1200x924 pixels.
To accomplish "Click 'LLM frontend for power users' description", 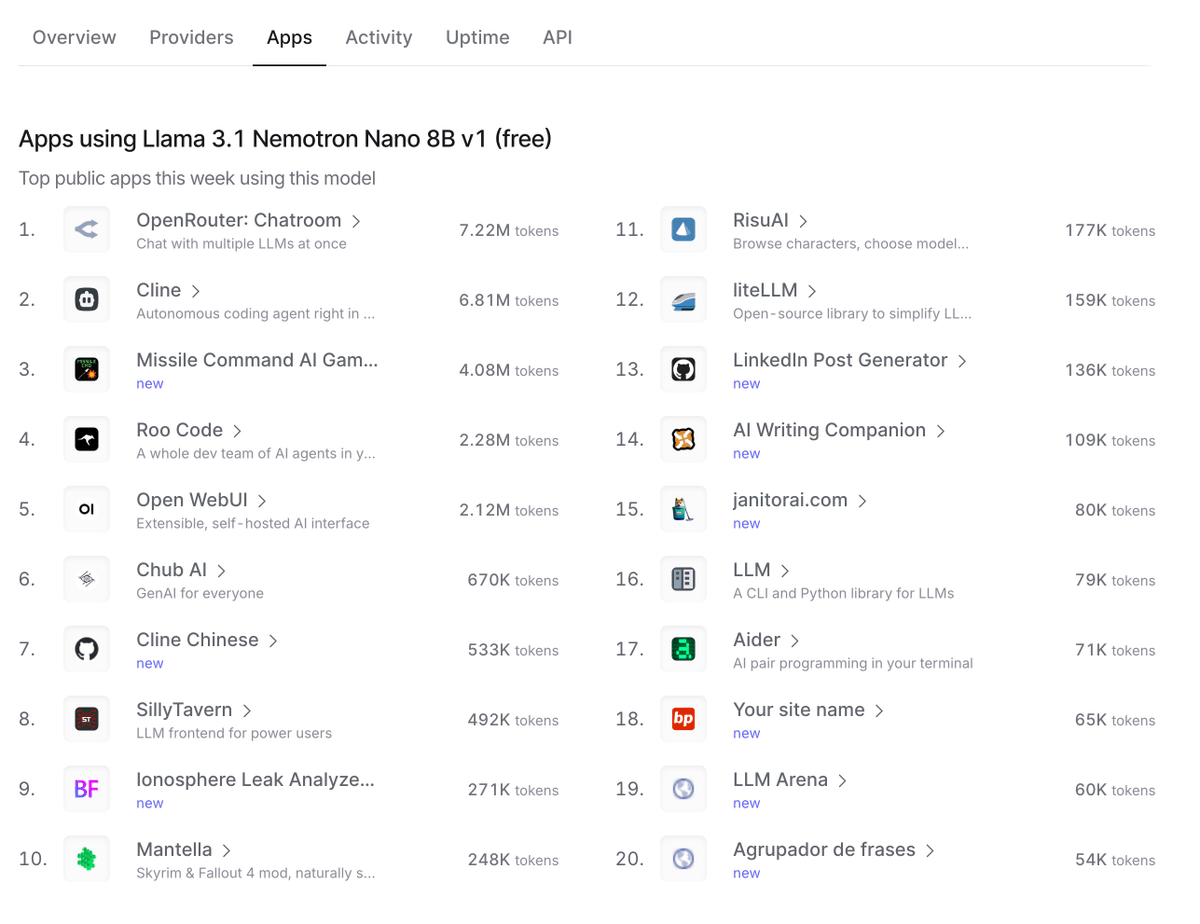I will pyautogui.click(x=234, y=733).
